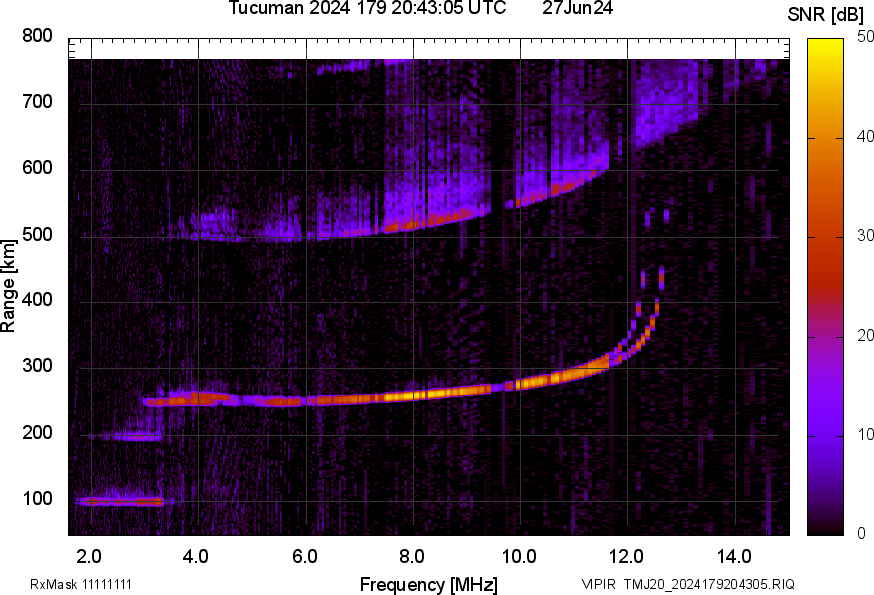Screen dimensions: 874x595
Task: Click the second-hop trace near 500 km at 8 MHz
Action: pyautogui.click(x=412, y=226)
